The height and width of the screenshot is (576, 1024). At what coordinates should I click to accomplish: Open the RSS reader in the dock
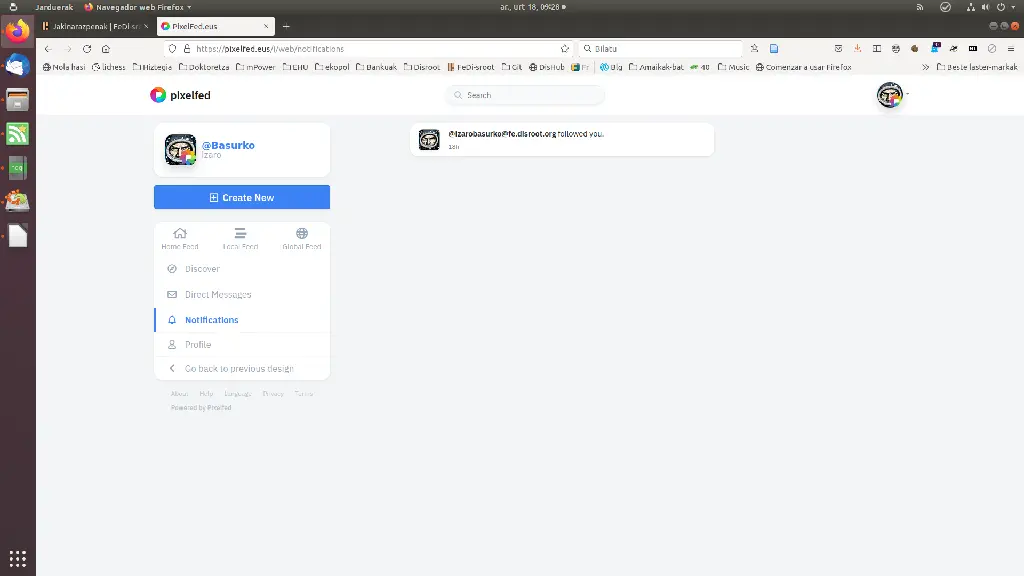(x=18, y=134)
